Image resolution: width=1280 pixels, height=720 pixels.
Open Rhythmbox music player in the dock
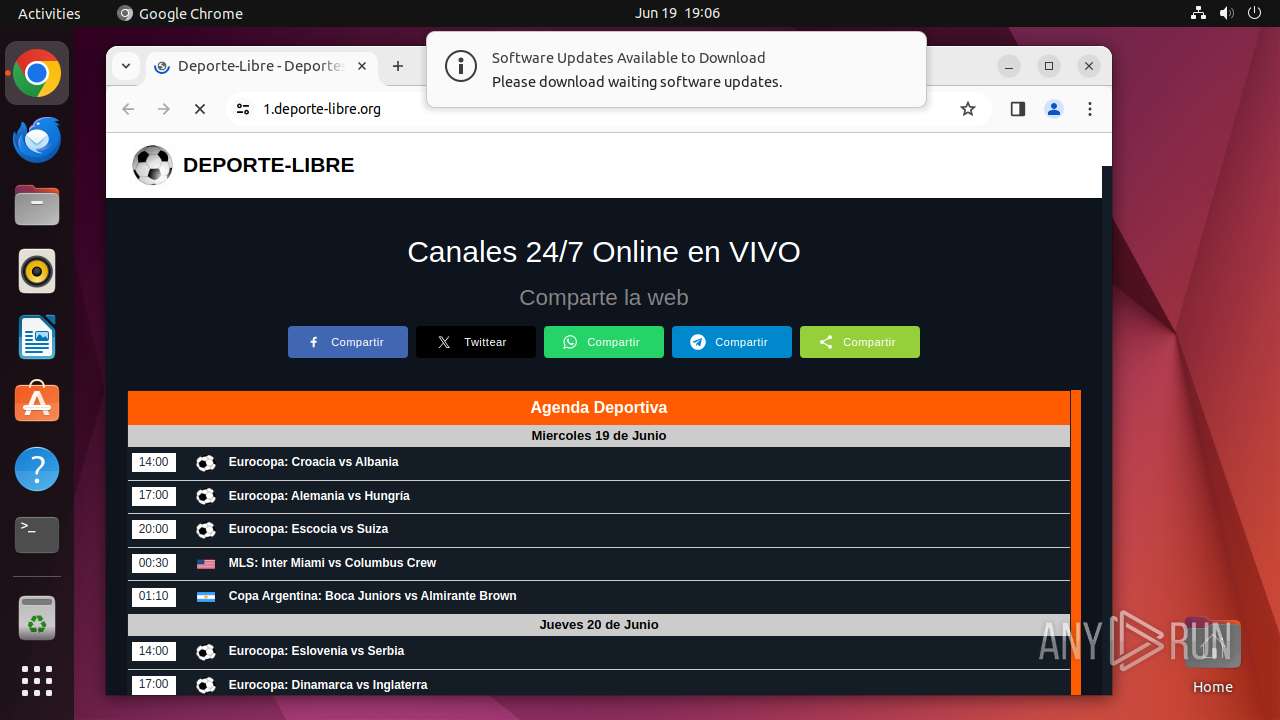37,271
